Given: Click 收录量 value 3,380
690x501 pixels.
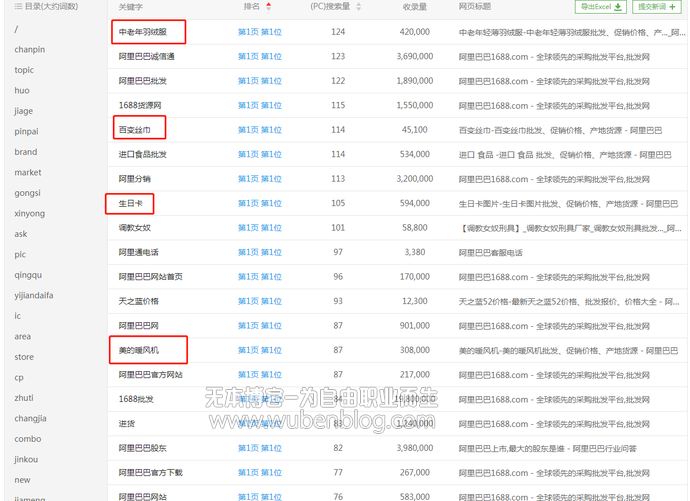Looking at the screenshot, I should click(415, 252).
